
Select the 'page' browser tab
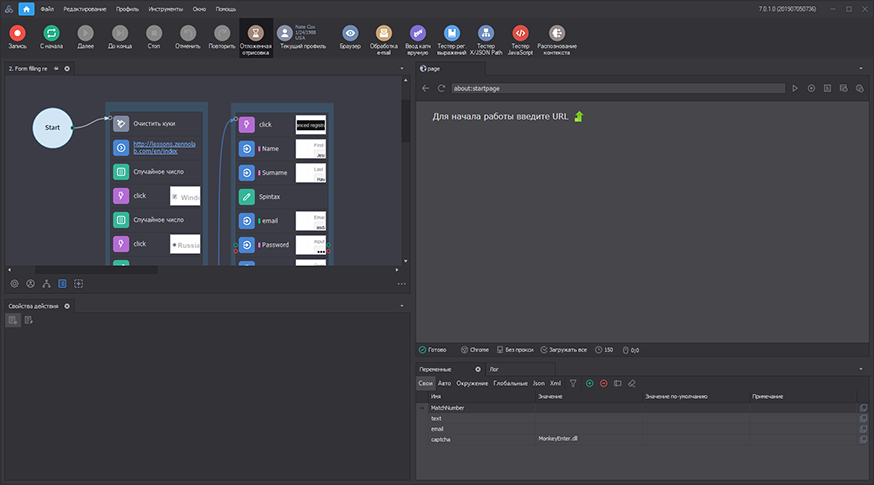click(434, 69)
